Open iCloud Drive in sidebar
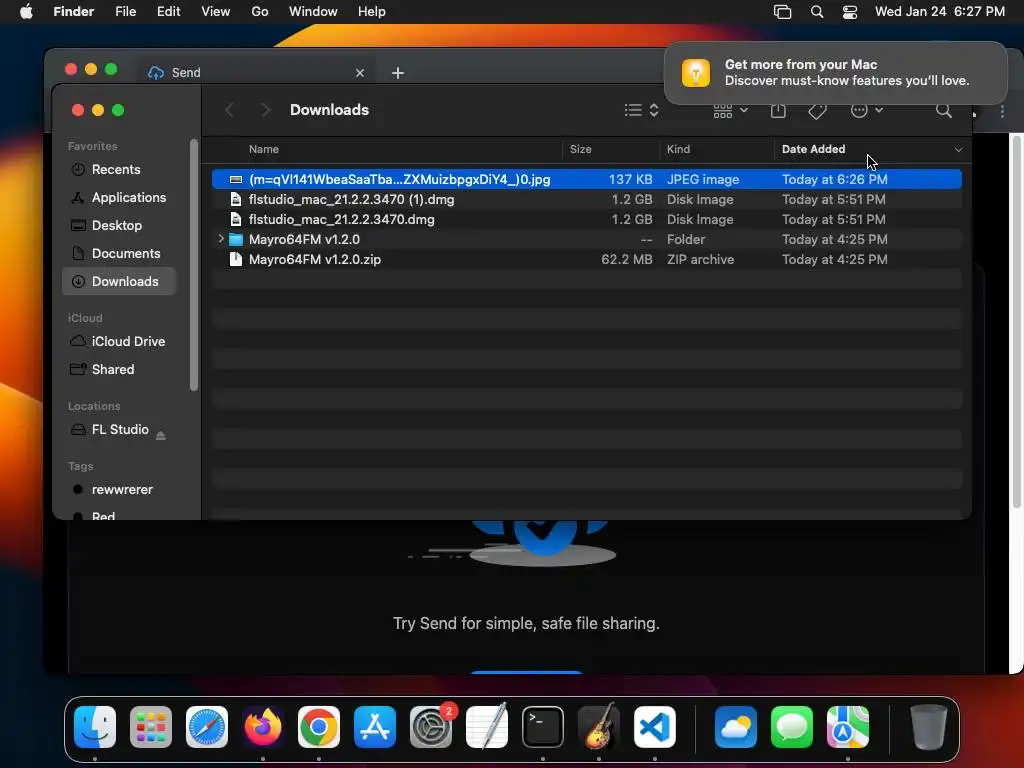The width and height of the screenshot is (1024, 768). point(118,342)
